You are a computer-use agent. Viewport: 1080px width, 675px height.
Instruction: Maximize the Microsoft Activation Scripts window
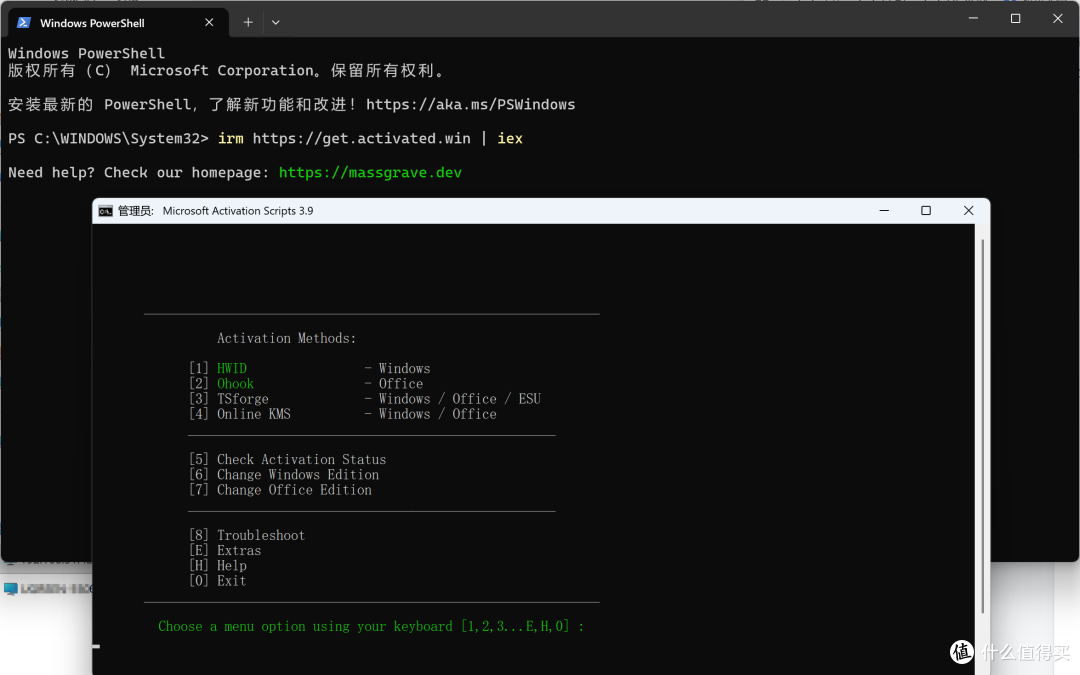point(926,211)
